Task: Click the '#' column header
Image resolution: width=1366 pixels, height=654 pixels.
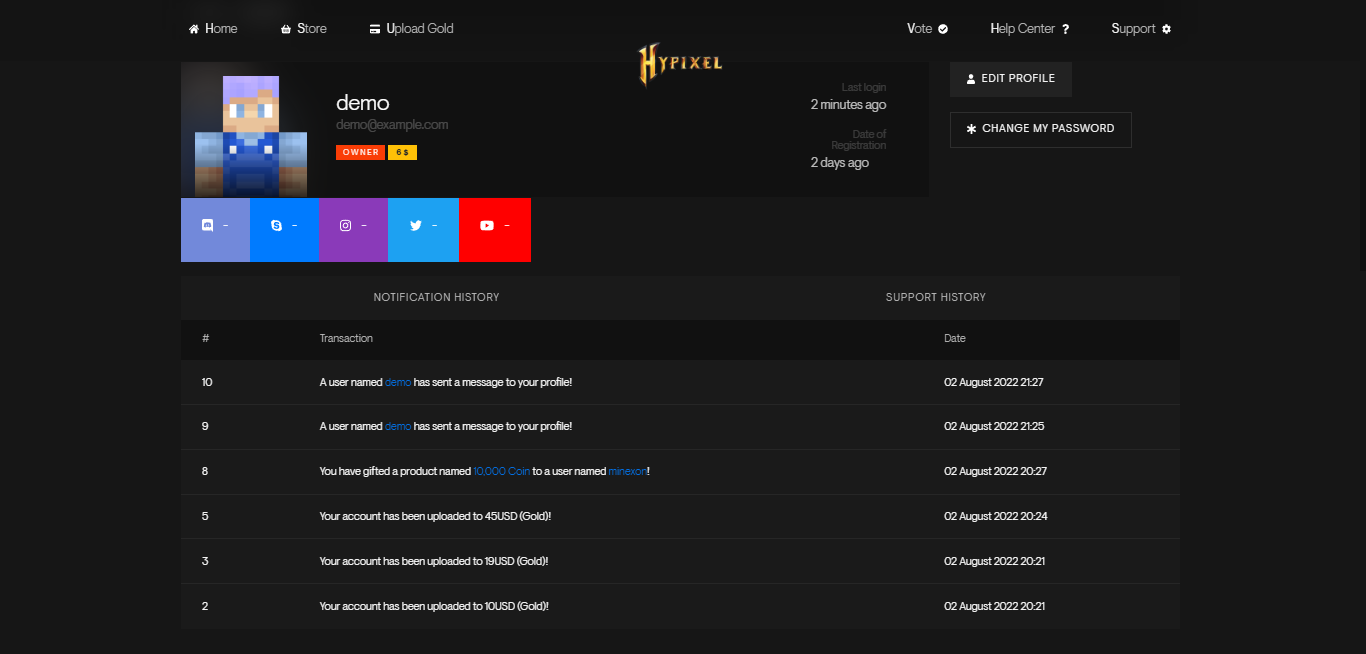Action: click(205, 339)
